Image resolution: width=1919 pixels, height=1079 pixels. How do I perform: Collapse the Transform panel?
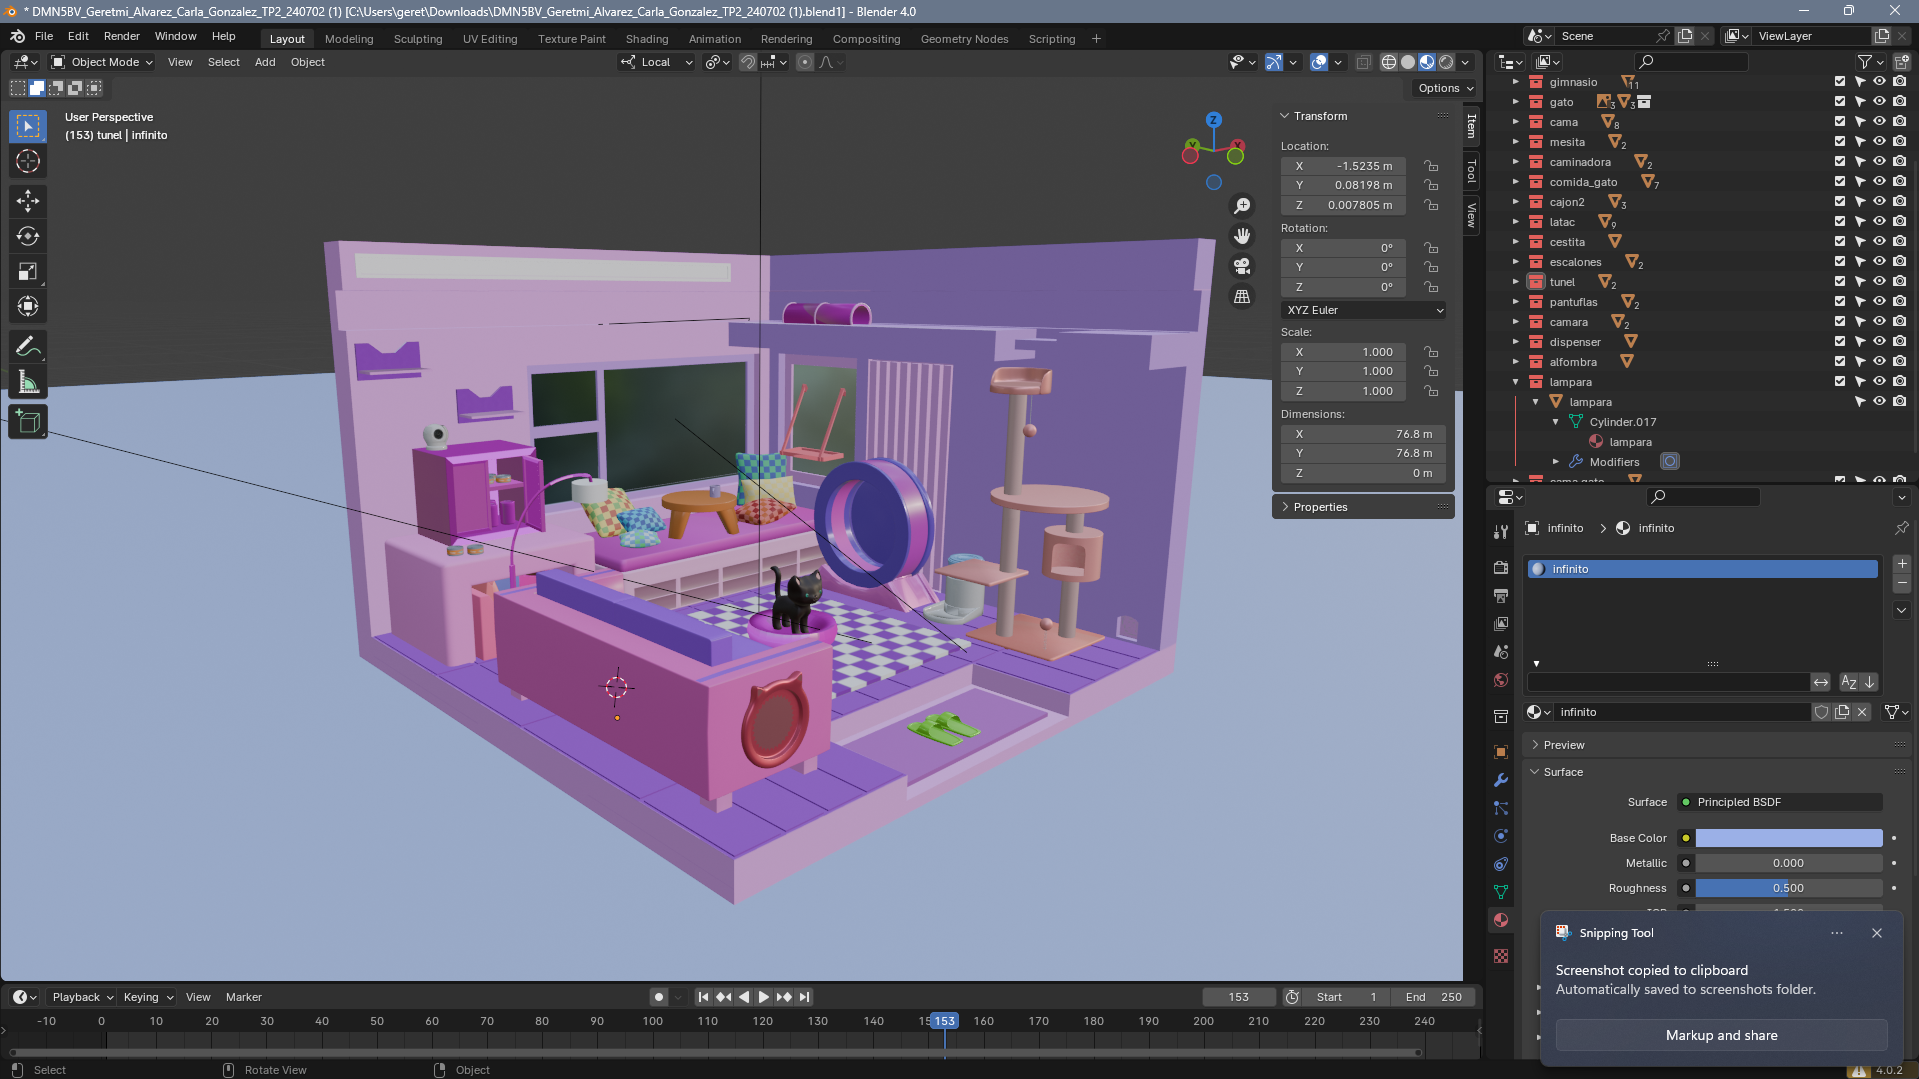point(1285,116)
